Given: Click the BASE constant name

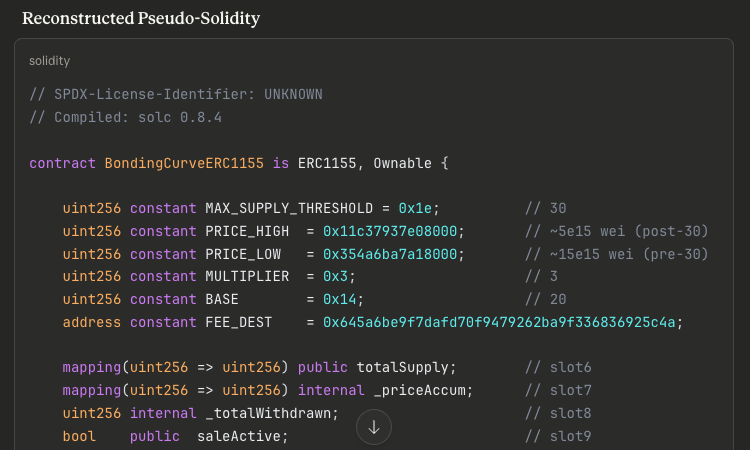Looking at the screenshot, I should (x=222, y=299).
